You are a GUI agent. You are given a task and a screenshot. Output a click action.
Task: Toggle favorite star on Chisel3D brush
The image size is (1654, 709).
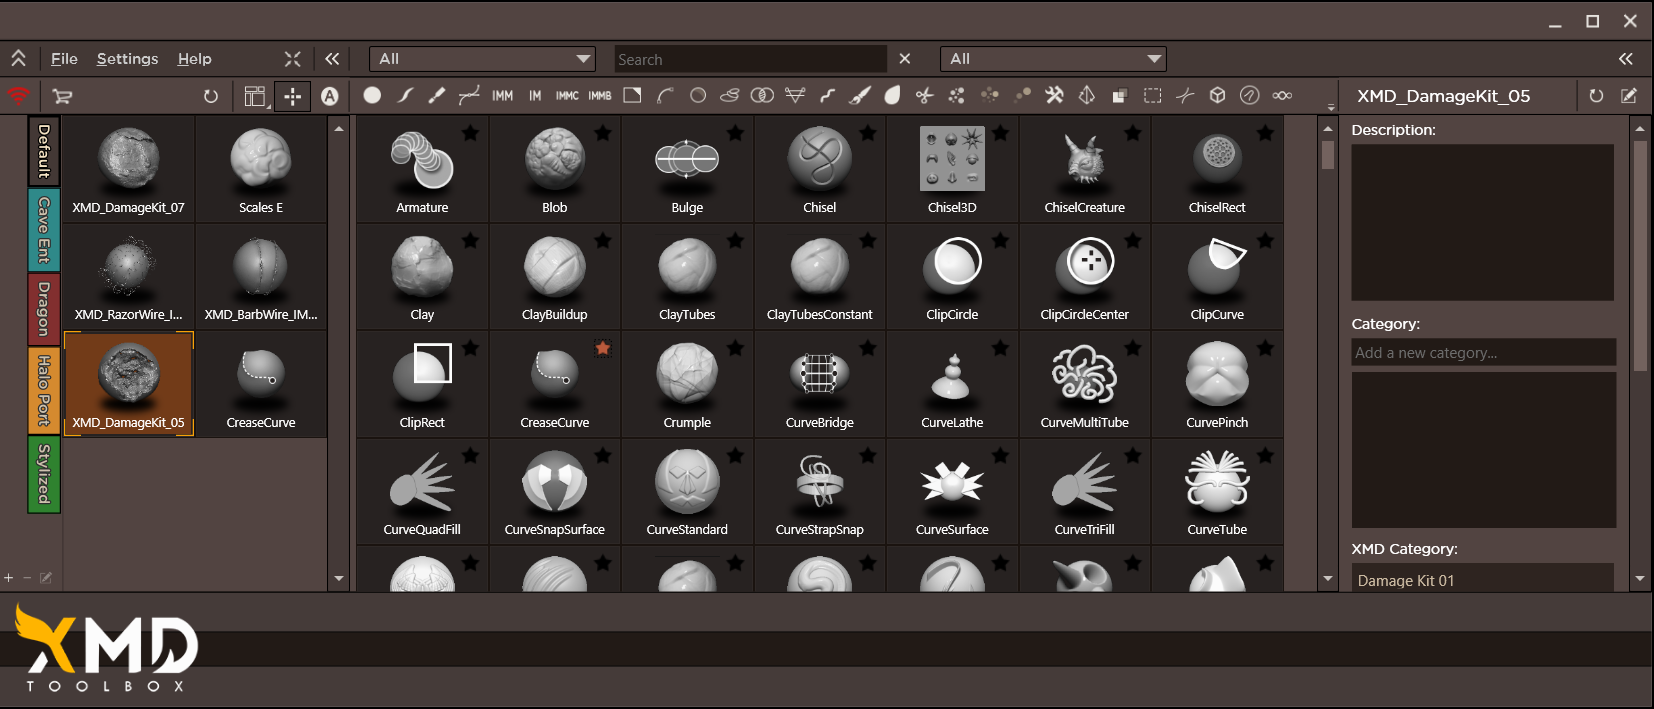(x=1000, y=132)
